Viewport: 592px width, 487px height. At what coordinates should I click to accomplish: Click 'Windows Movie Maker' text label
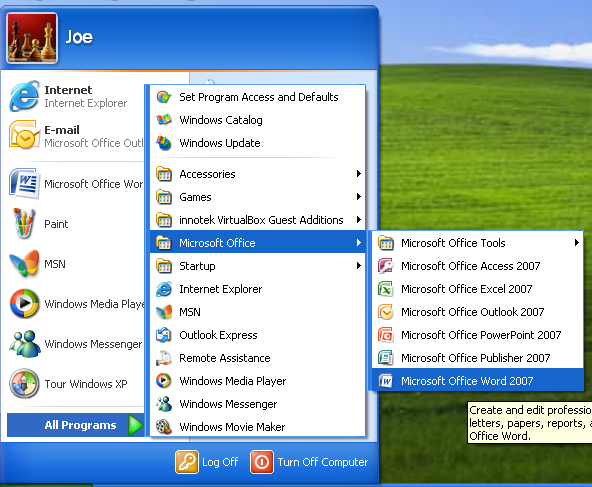pos(232,427)
